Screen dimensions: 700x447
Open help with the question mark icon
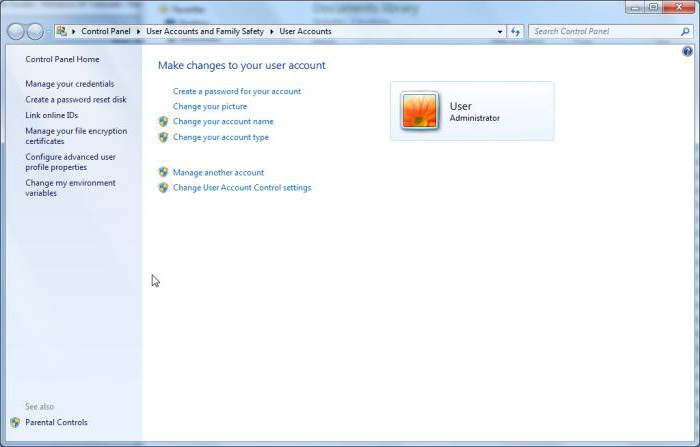click(x=687, y=51)
